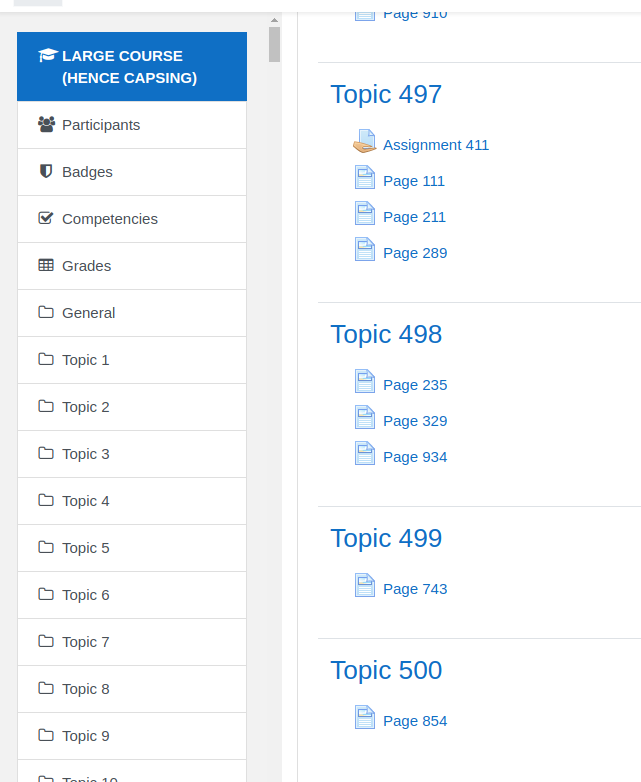Open the Page 854 link
Image resolution: width=641 pixels, height=782 pixels.
(415, 721)
